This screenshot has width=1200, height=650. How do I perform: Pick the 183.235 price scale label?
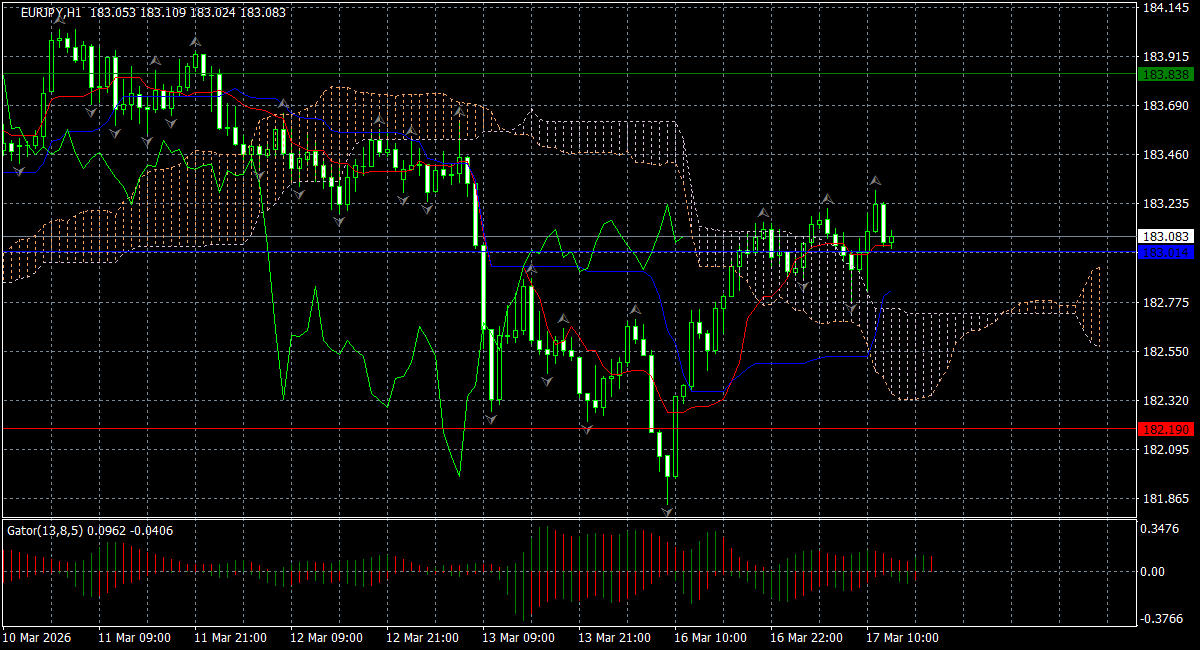[x=1165, y=204]
